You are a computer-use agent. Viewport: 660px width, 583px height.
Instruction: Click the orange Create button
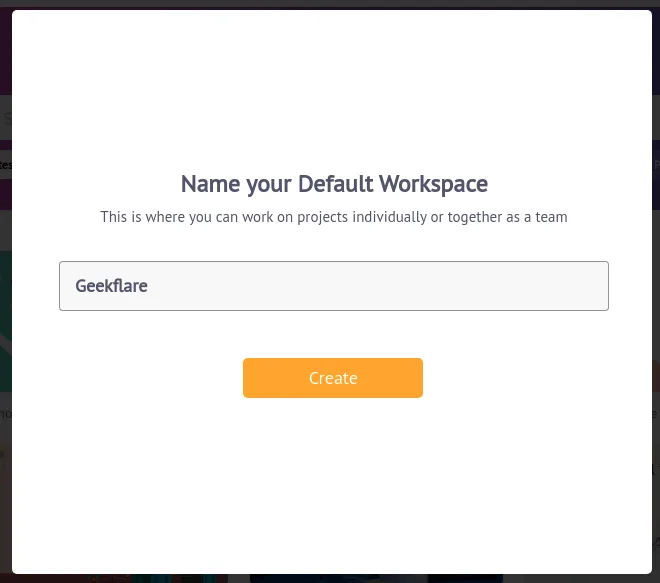click(x=333, y=378)
